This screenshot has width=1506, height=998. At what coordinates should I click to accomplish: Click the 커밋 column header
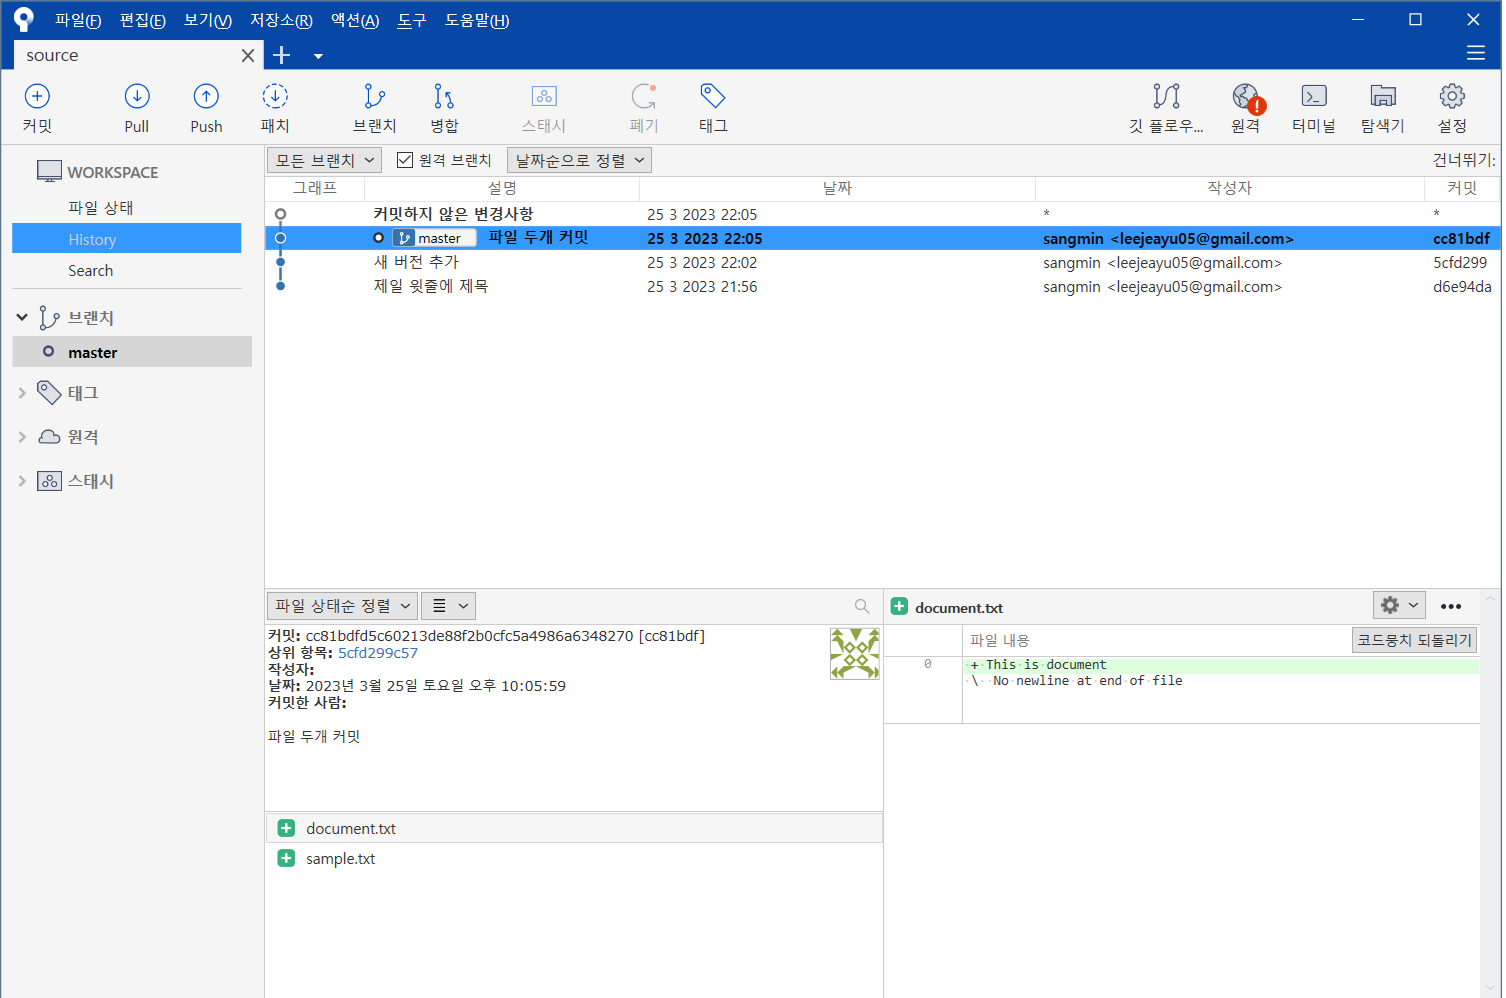coord(1462,188)
